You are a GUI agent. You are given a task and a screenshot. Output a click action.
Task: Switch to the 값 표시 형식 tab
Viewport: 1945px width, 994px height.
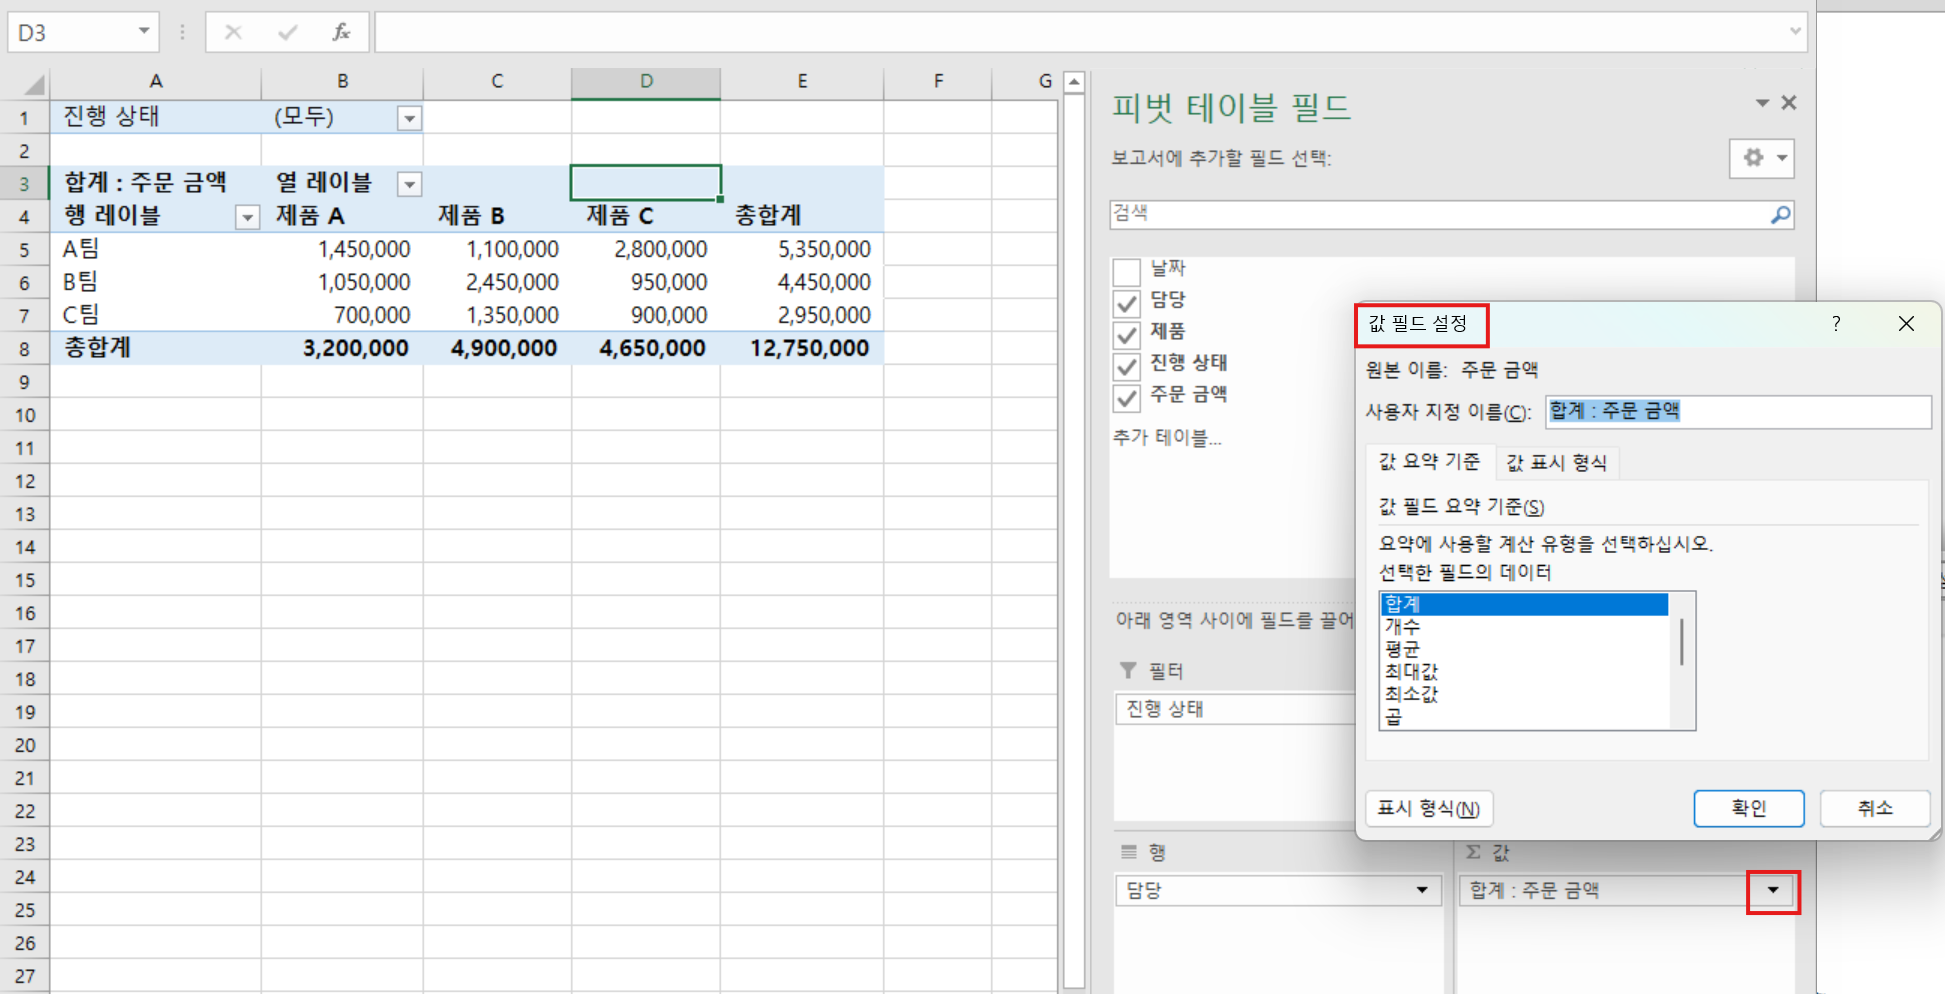click(x=1556, y=462)
